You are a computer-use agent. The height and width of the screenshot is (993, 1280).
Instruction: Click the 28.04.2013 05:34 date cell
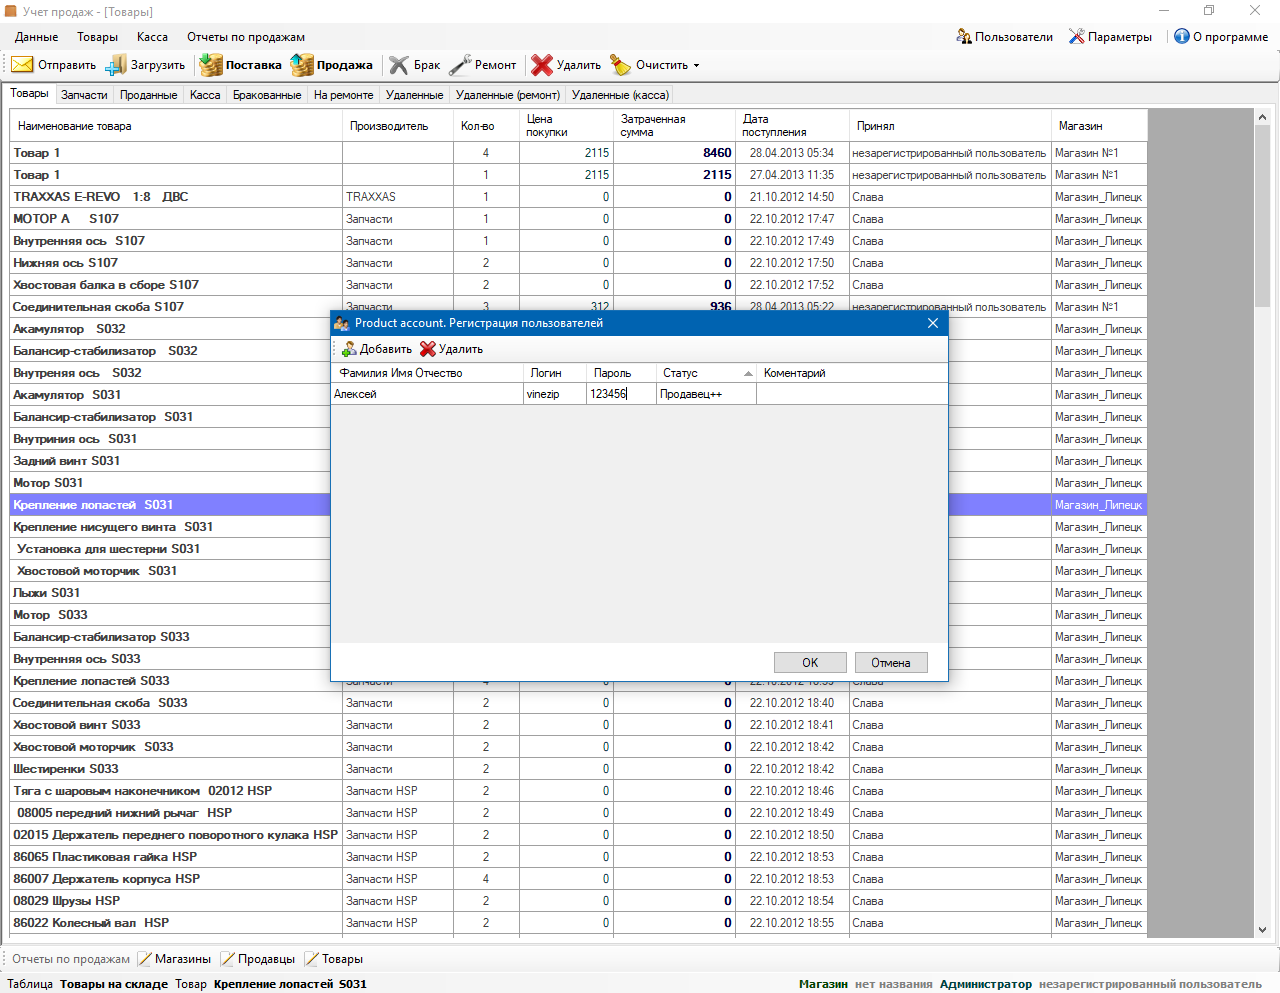[791, 153]
